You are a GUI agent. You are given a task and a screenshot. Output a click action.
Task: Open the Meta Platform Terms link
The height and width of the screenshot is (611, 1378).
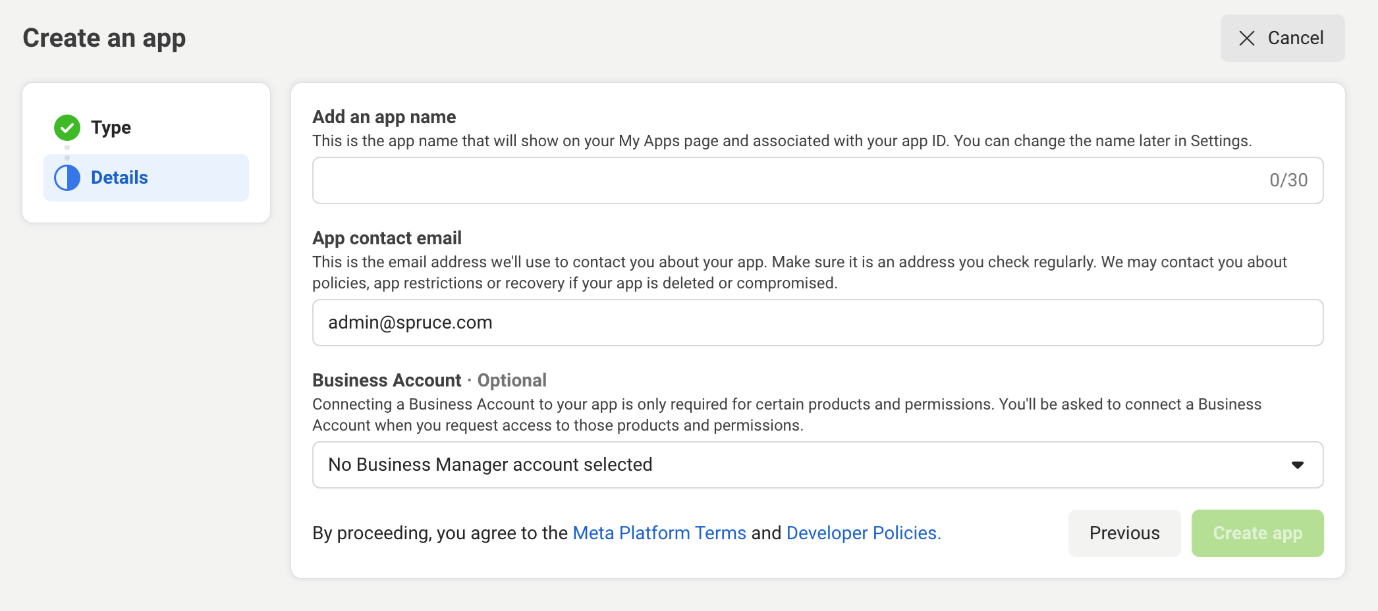tap(659, 533)
